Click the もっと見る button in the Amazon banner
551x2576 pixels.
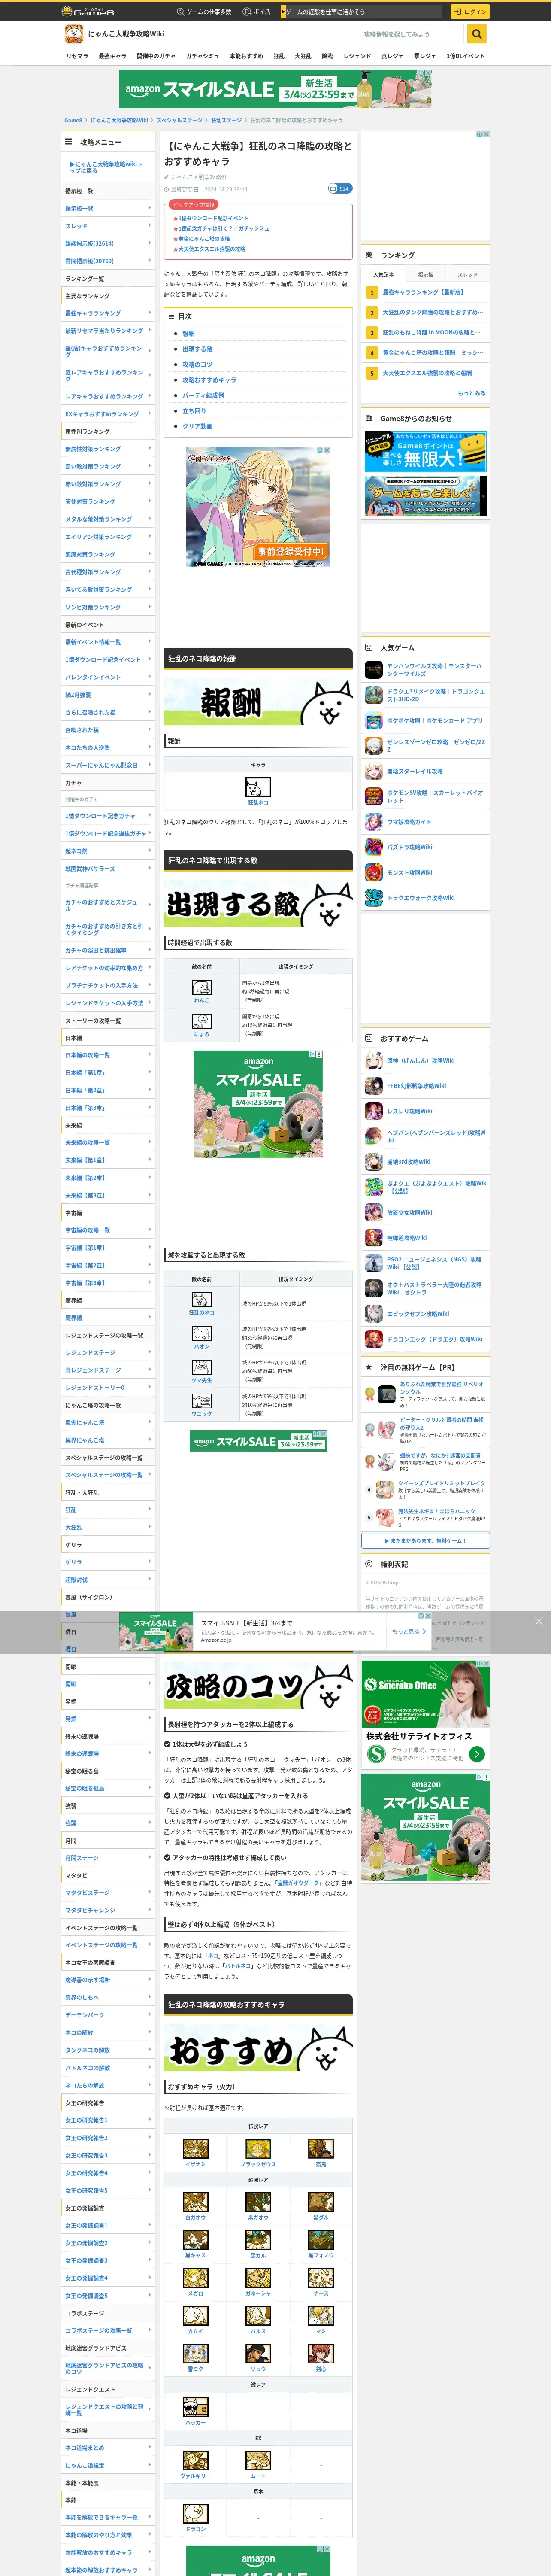tap(408, 1631)
